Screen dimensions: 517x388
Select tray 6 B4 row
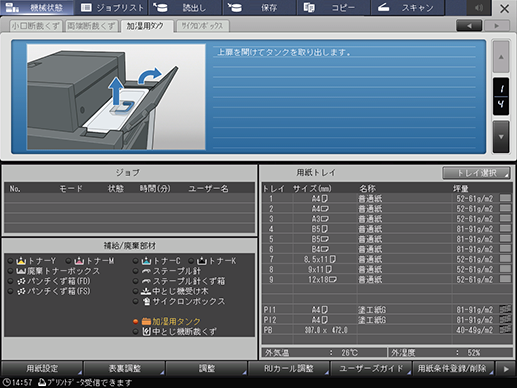[x=387, y=249]
